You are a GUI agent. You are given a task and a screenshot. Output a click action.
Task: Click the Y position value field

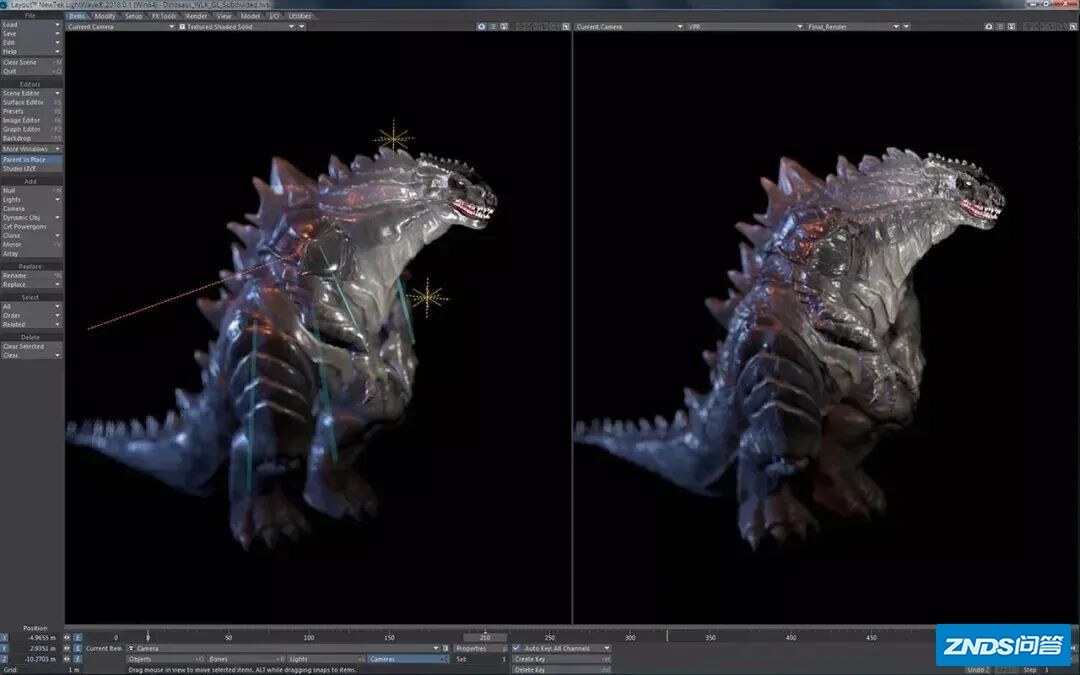[36, 648]
